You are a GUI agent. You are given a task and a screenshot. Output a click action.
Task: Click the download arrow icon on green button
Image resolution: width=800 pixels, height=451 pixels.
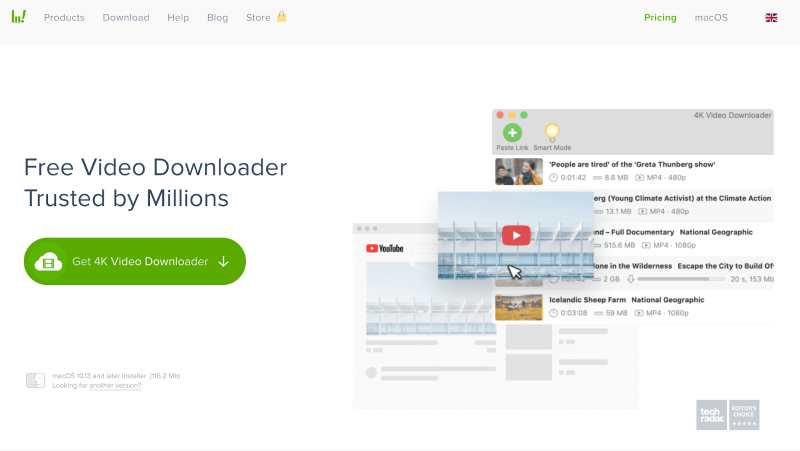tap(223, 262)
